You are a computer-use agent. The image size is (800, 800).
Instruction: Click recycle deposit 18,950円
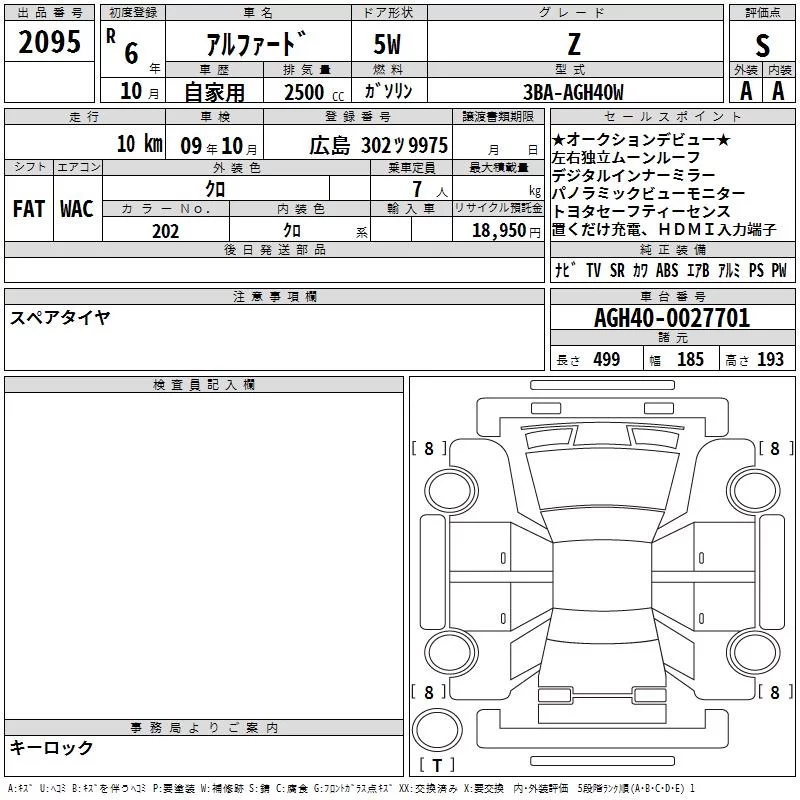pyautogui.click(x=506, y=231)
